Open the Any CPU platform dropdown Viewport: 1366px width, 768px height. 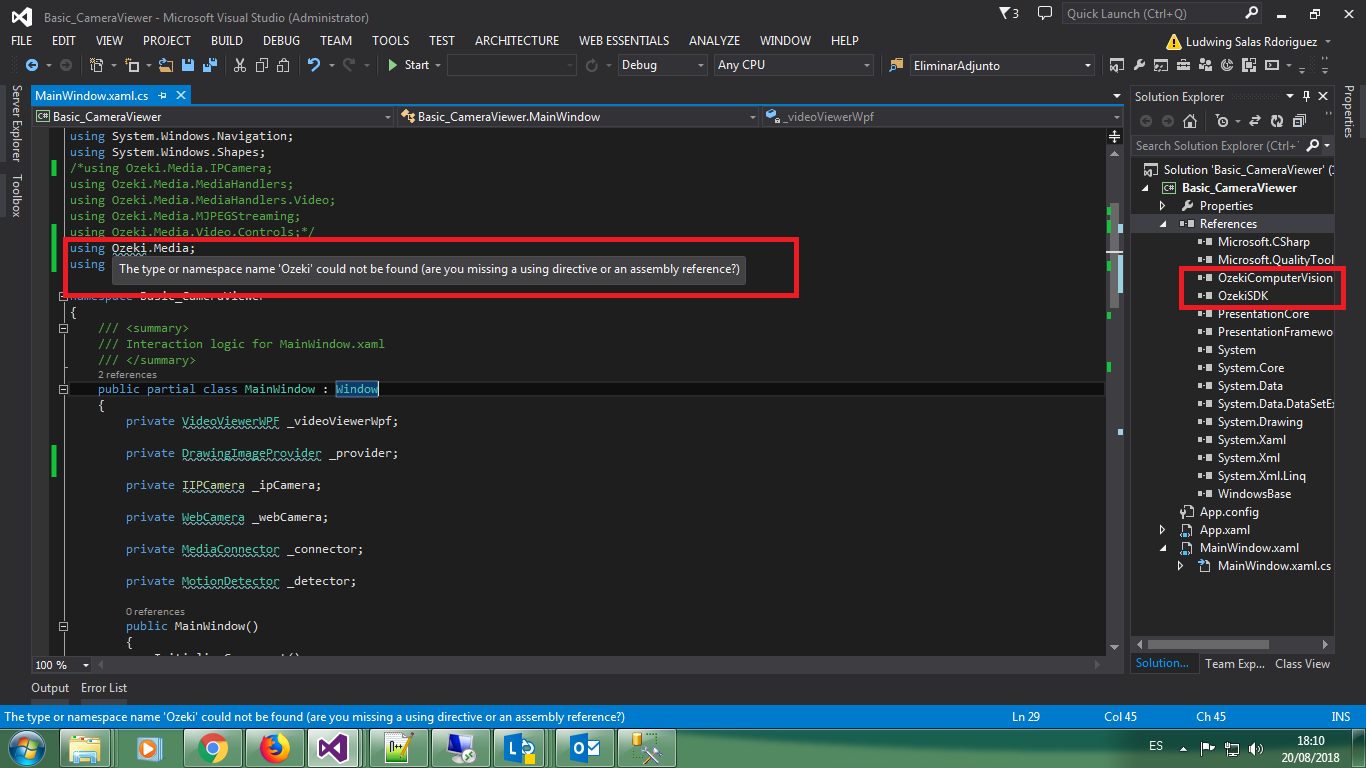(x=794, y=65)
